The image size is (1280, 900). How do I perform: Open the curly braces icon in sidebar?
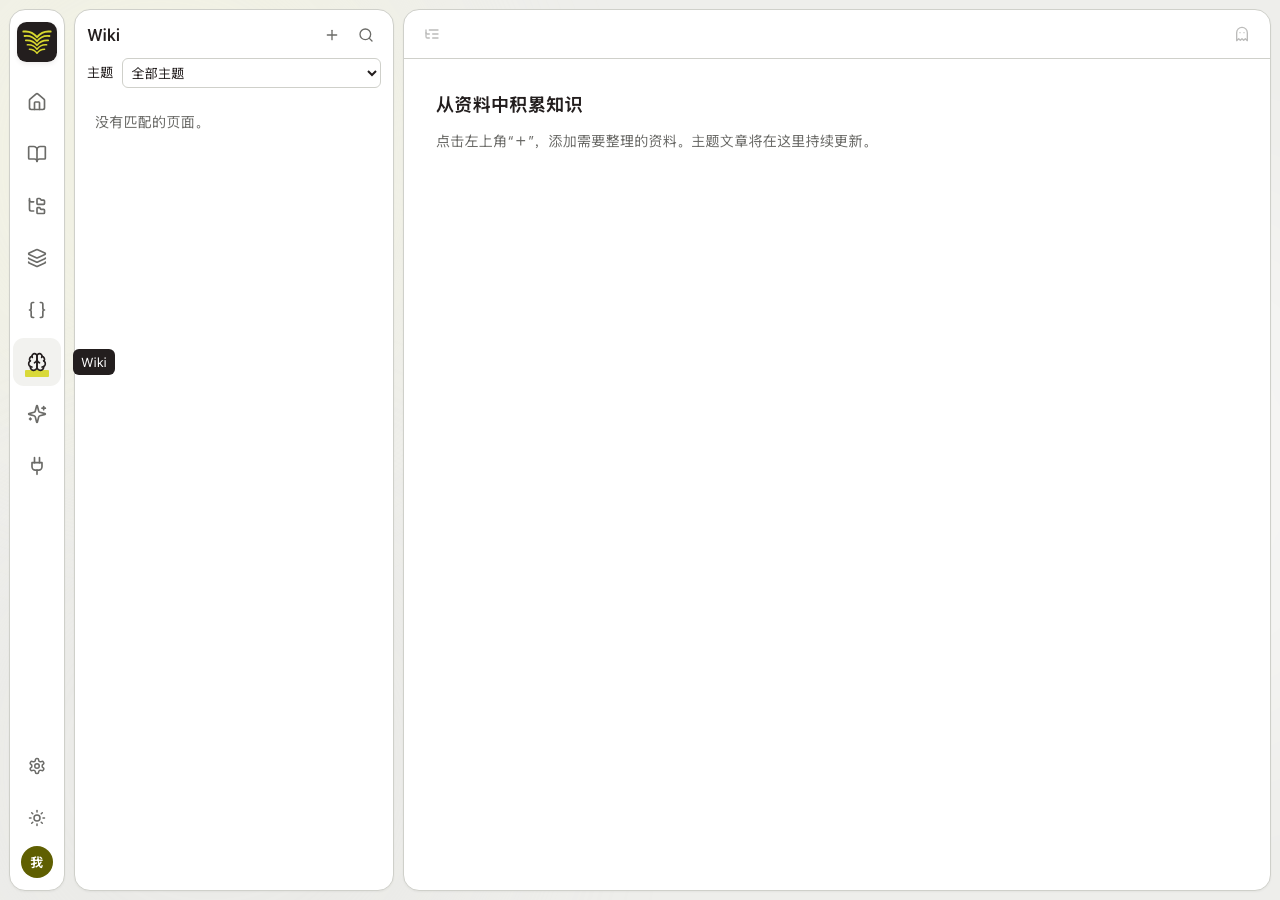pyautogui.click(x=37, y=310)
